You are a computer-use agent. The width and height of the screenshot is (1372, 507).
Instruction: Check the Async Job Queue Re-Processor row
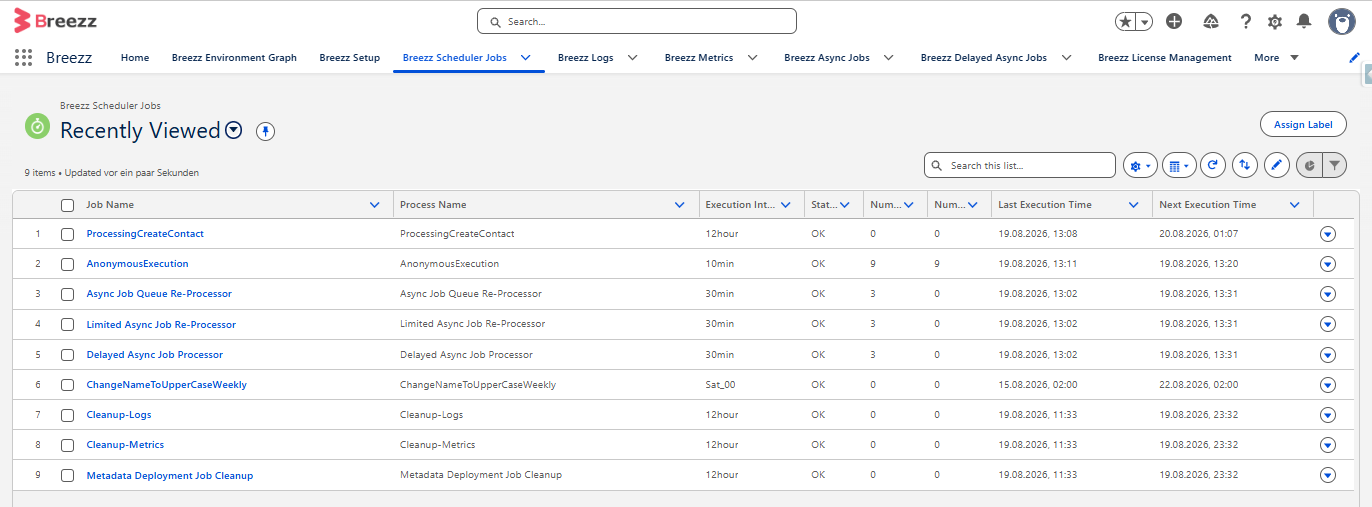67,294
